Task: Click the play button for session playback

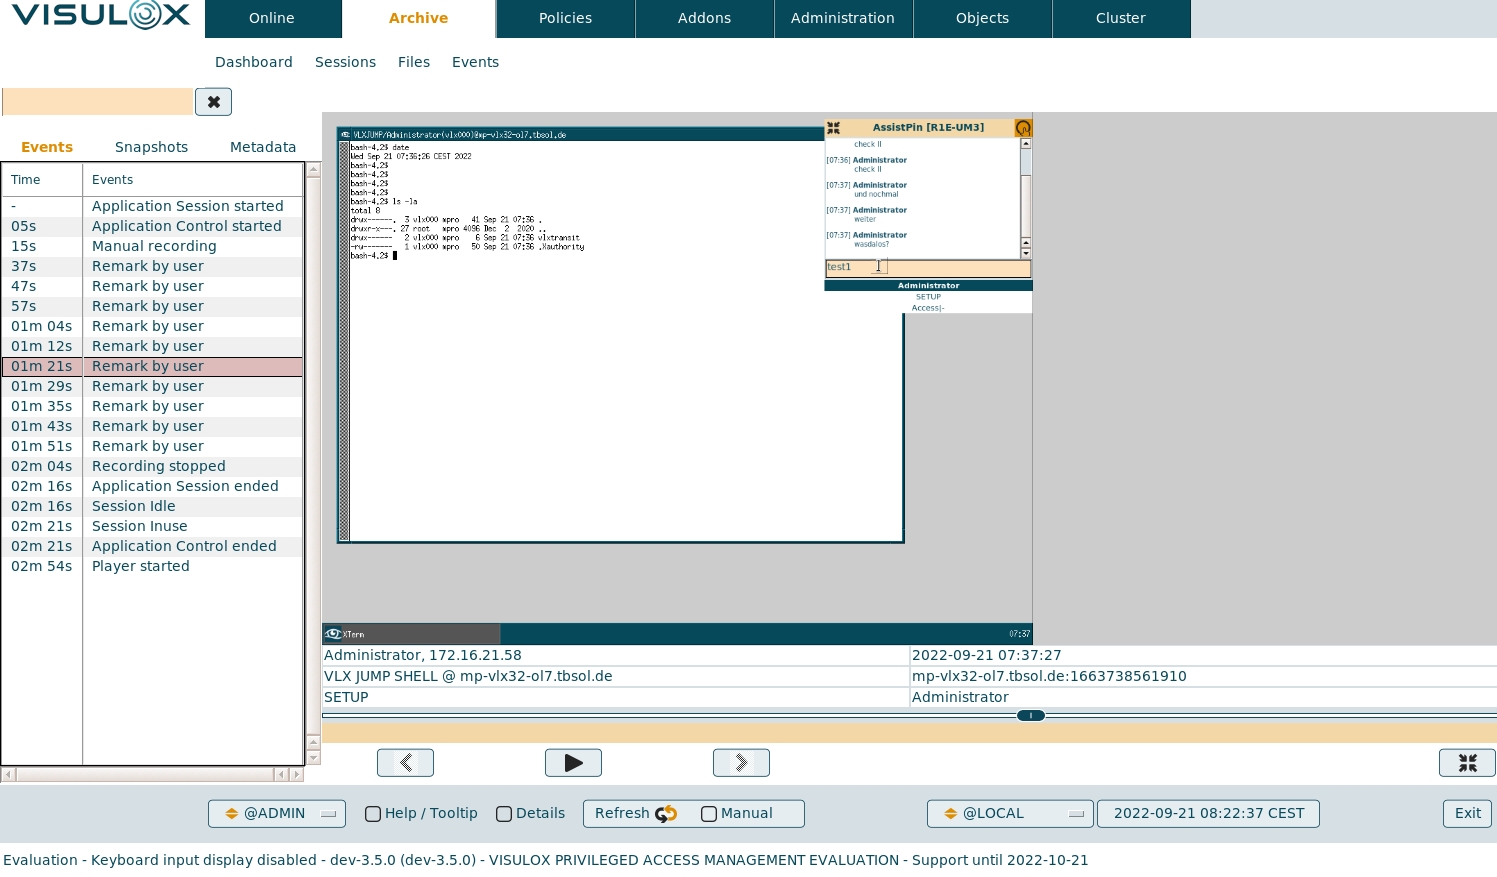Action: point(573,763)
